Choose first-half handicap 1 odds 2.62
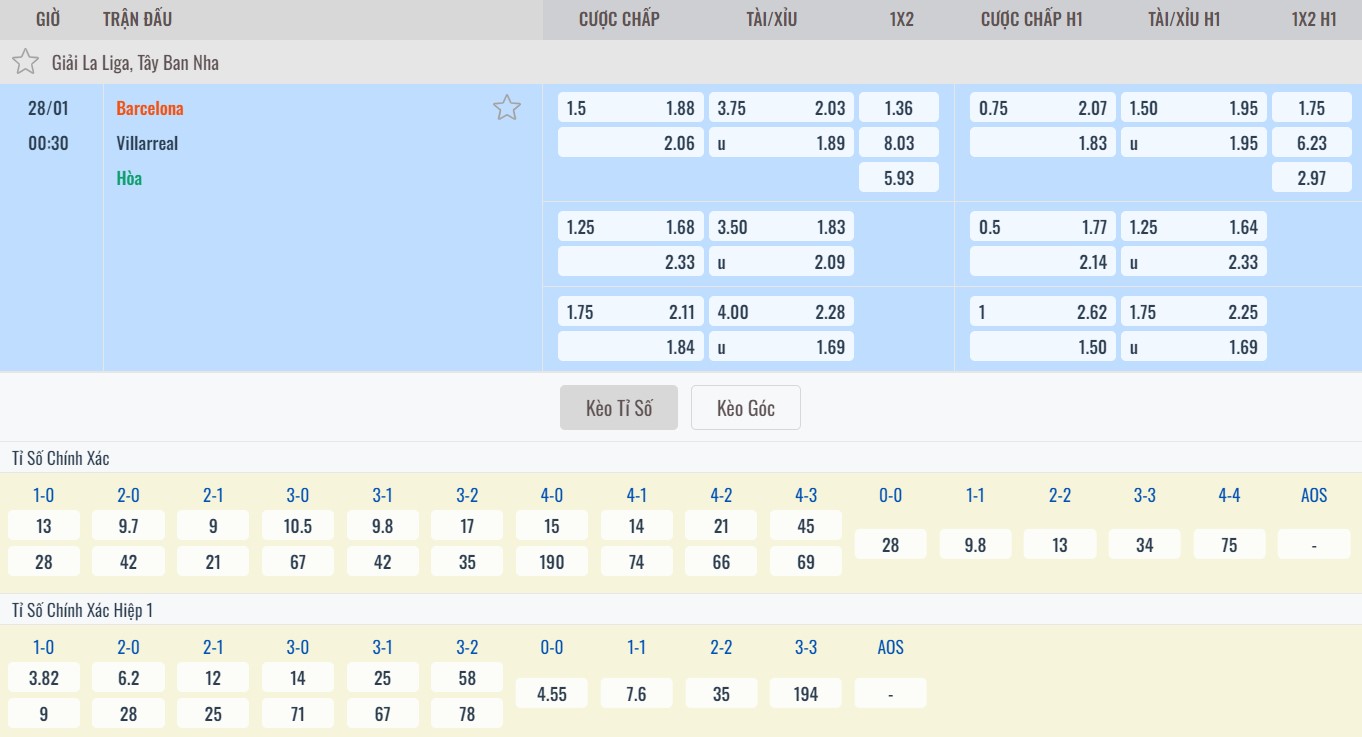Viewport: 1362px width, 737px height. [1042, 312]
